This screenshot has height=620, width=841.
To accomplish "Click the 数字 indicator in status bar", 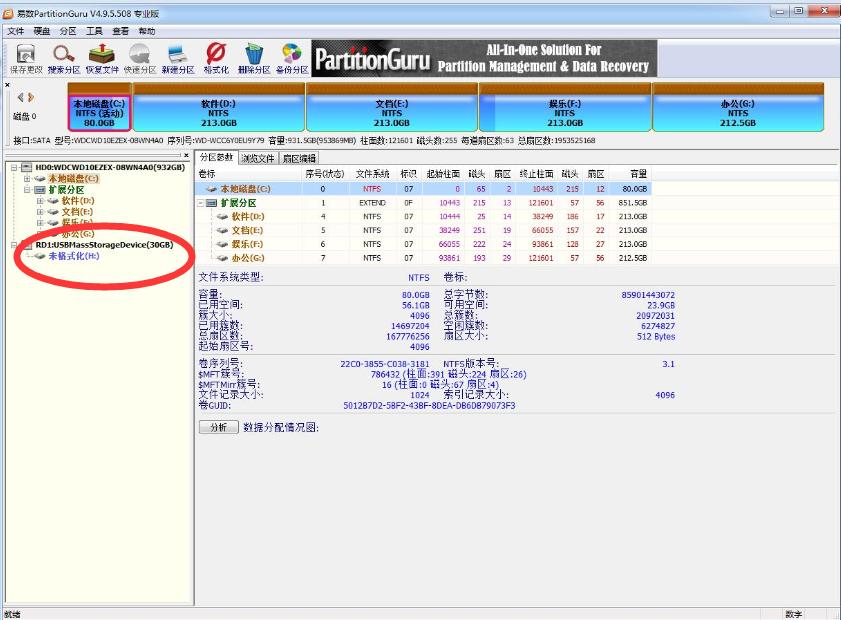I will click(794, 614).
